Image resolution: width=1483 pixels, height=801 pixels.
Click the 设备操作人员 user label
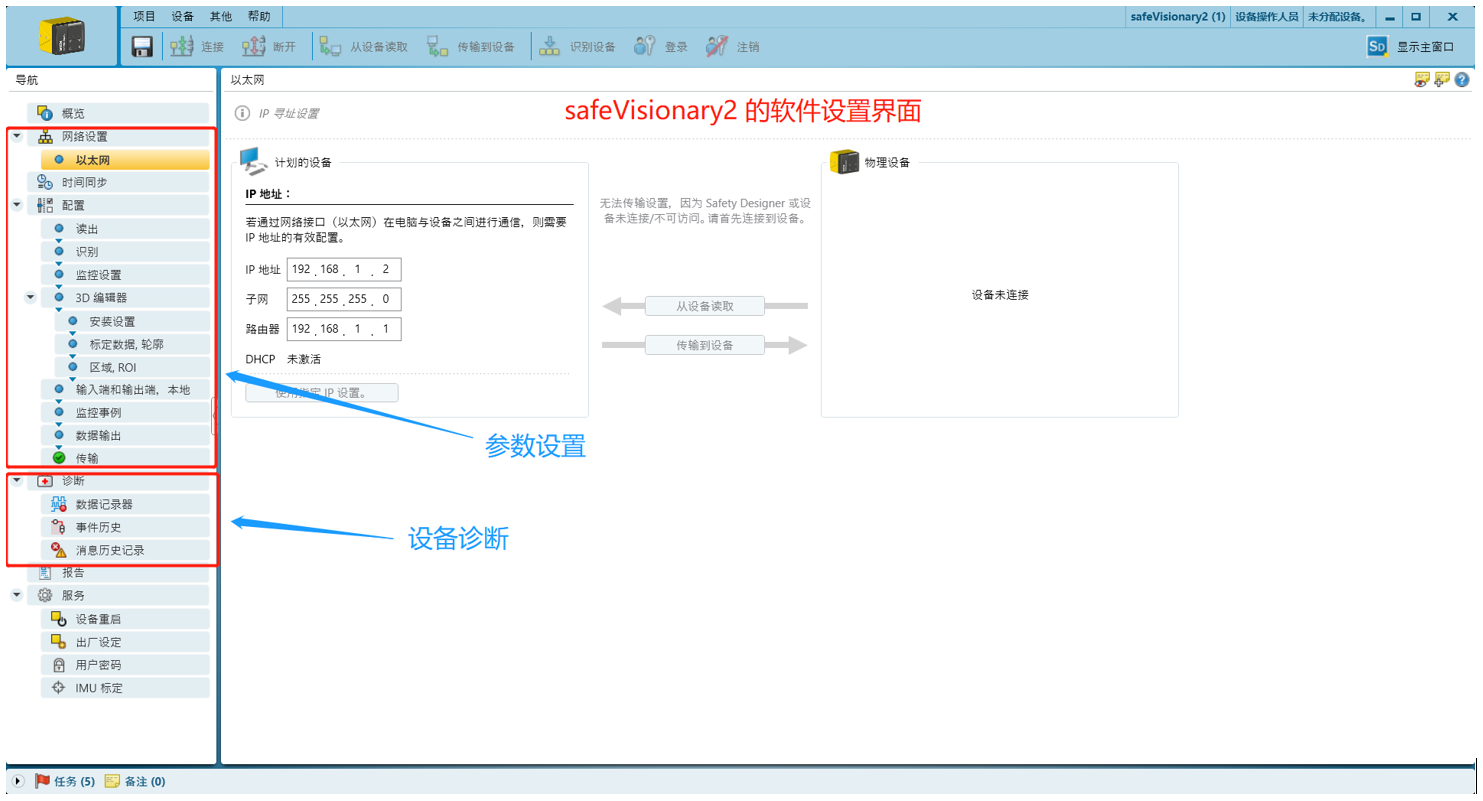pyautogui.click(x=1266, y=17)
